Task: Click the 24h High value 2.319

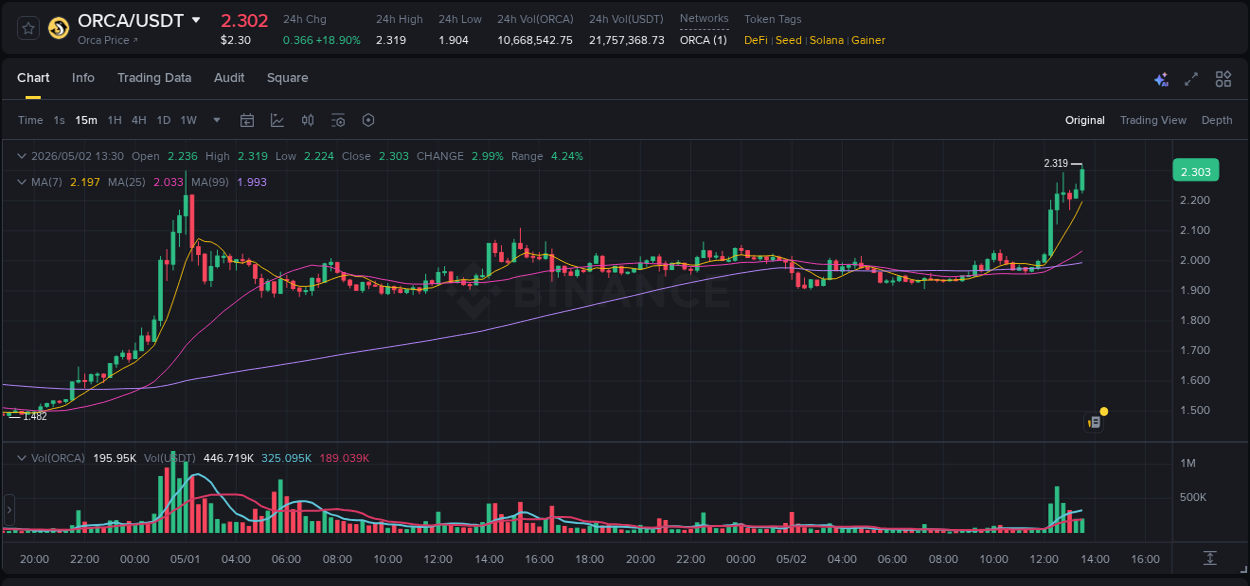Action: click(x=391, y=40)
